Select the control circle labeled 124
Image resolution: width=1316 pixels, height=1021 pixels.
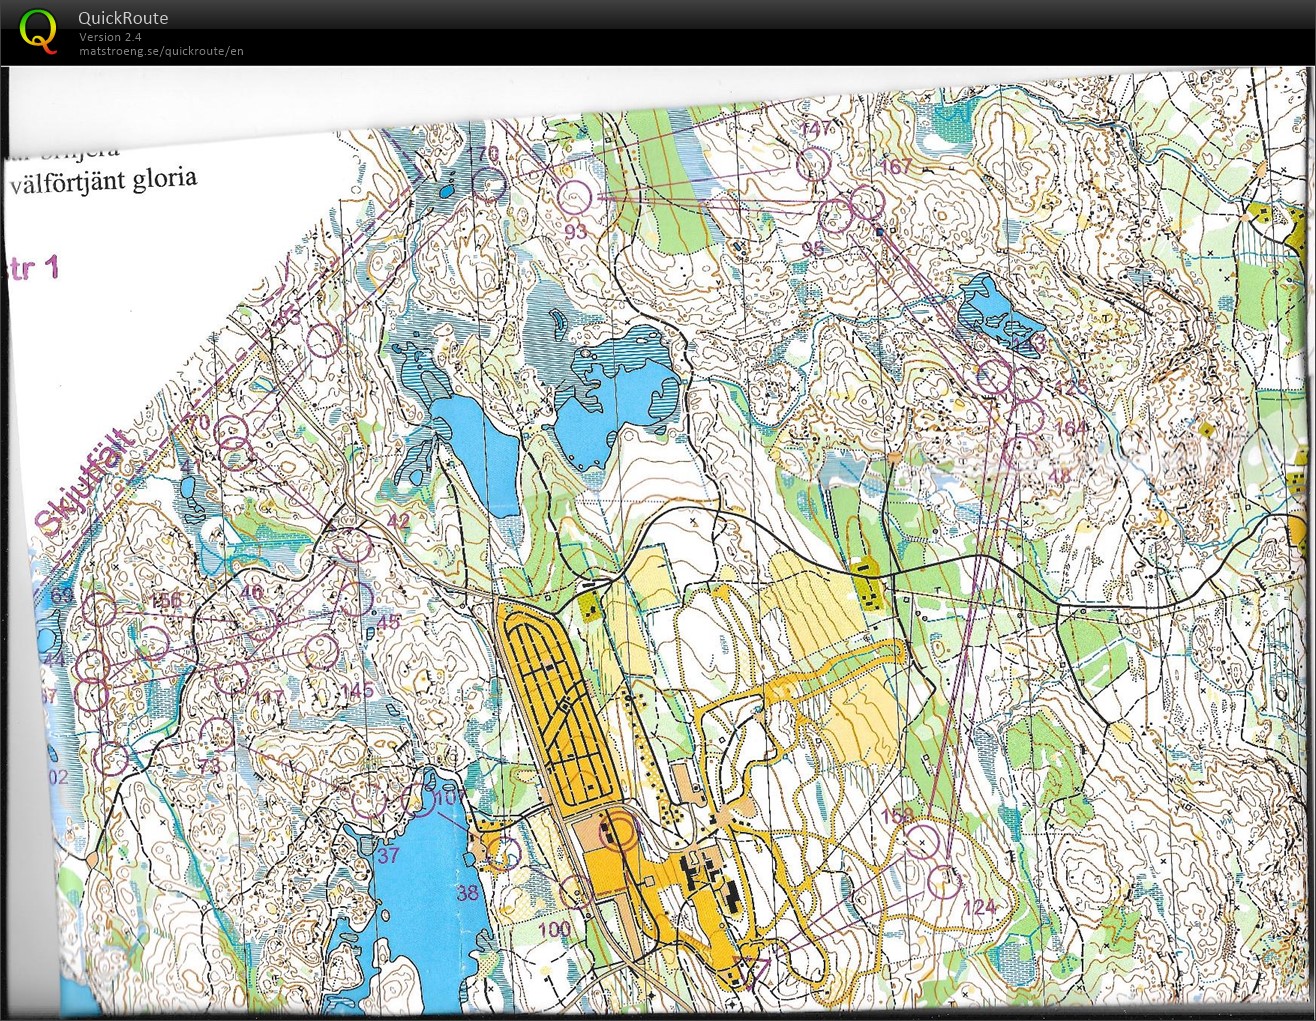[944, 881]
